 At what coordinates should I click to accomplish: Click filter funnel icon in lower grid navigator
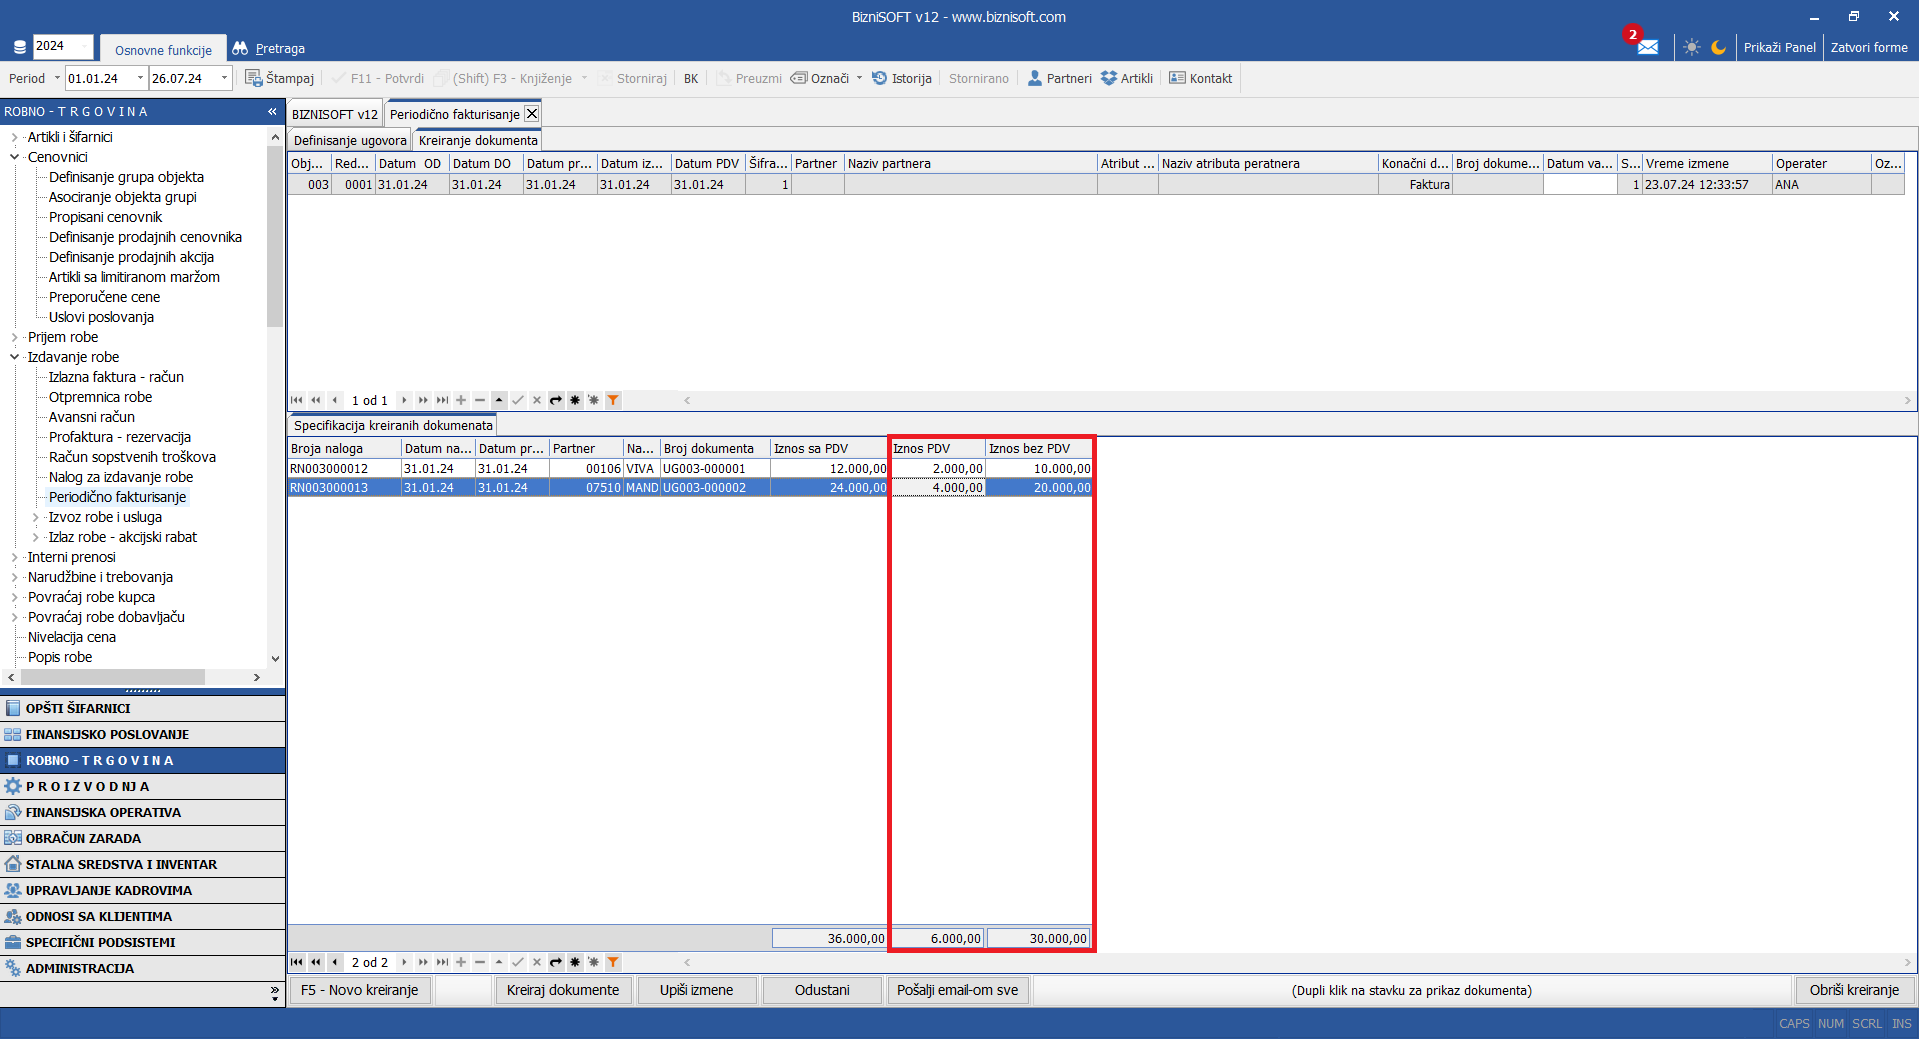coord(613,962)
